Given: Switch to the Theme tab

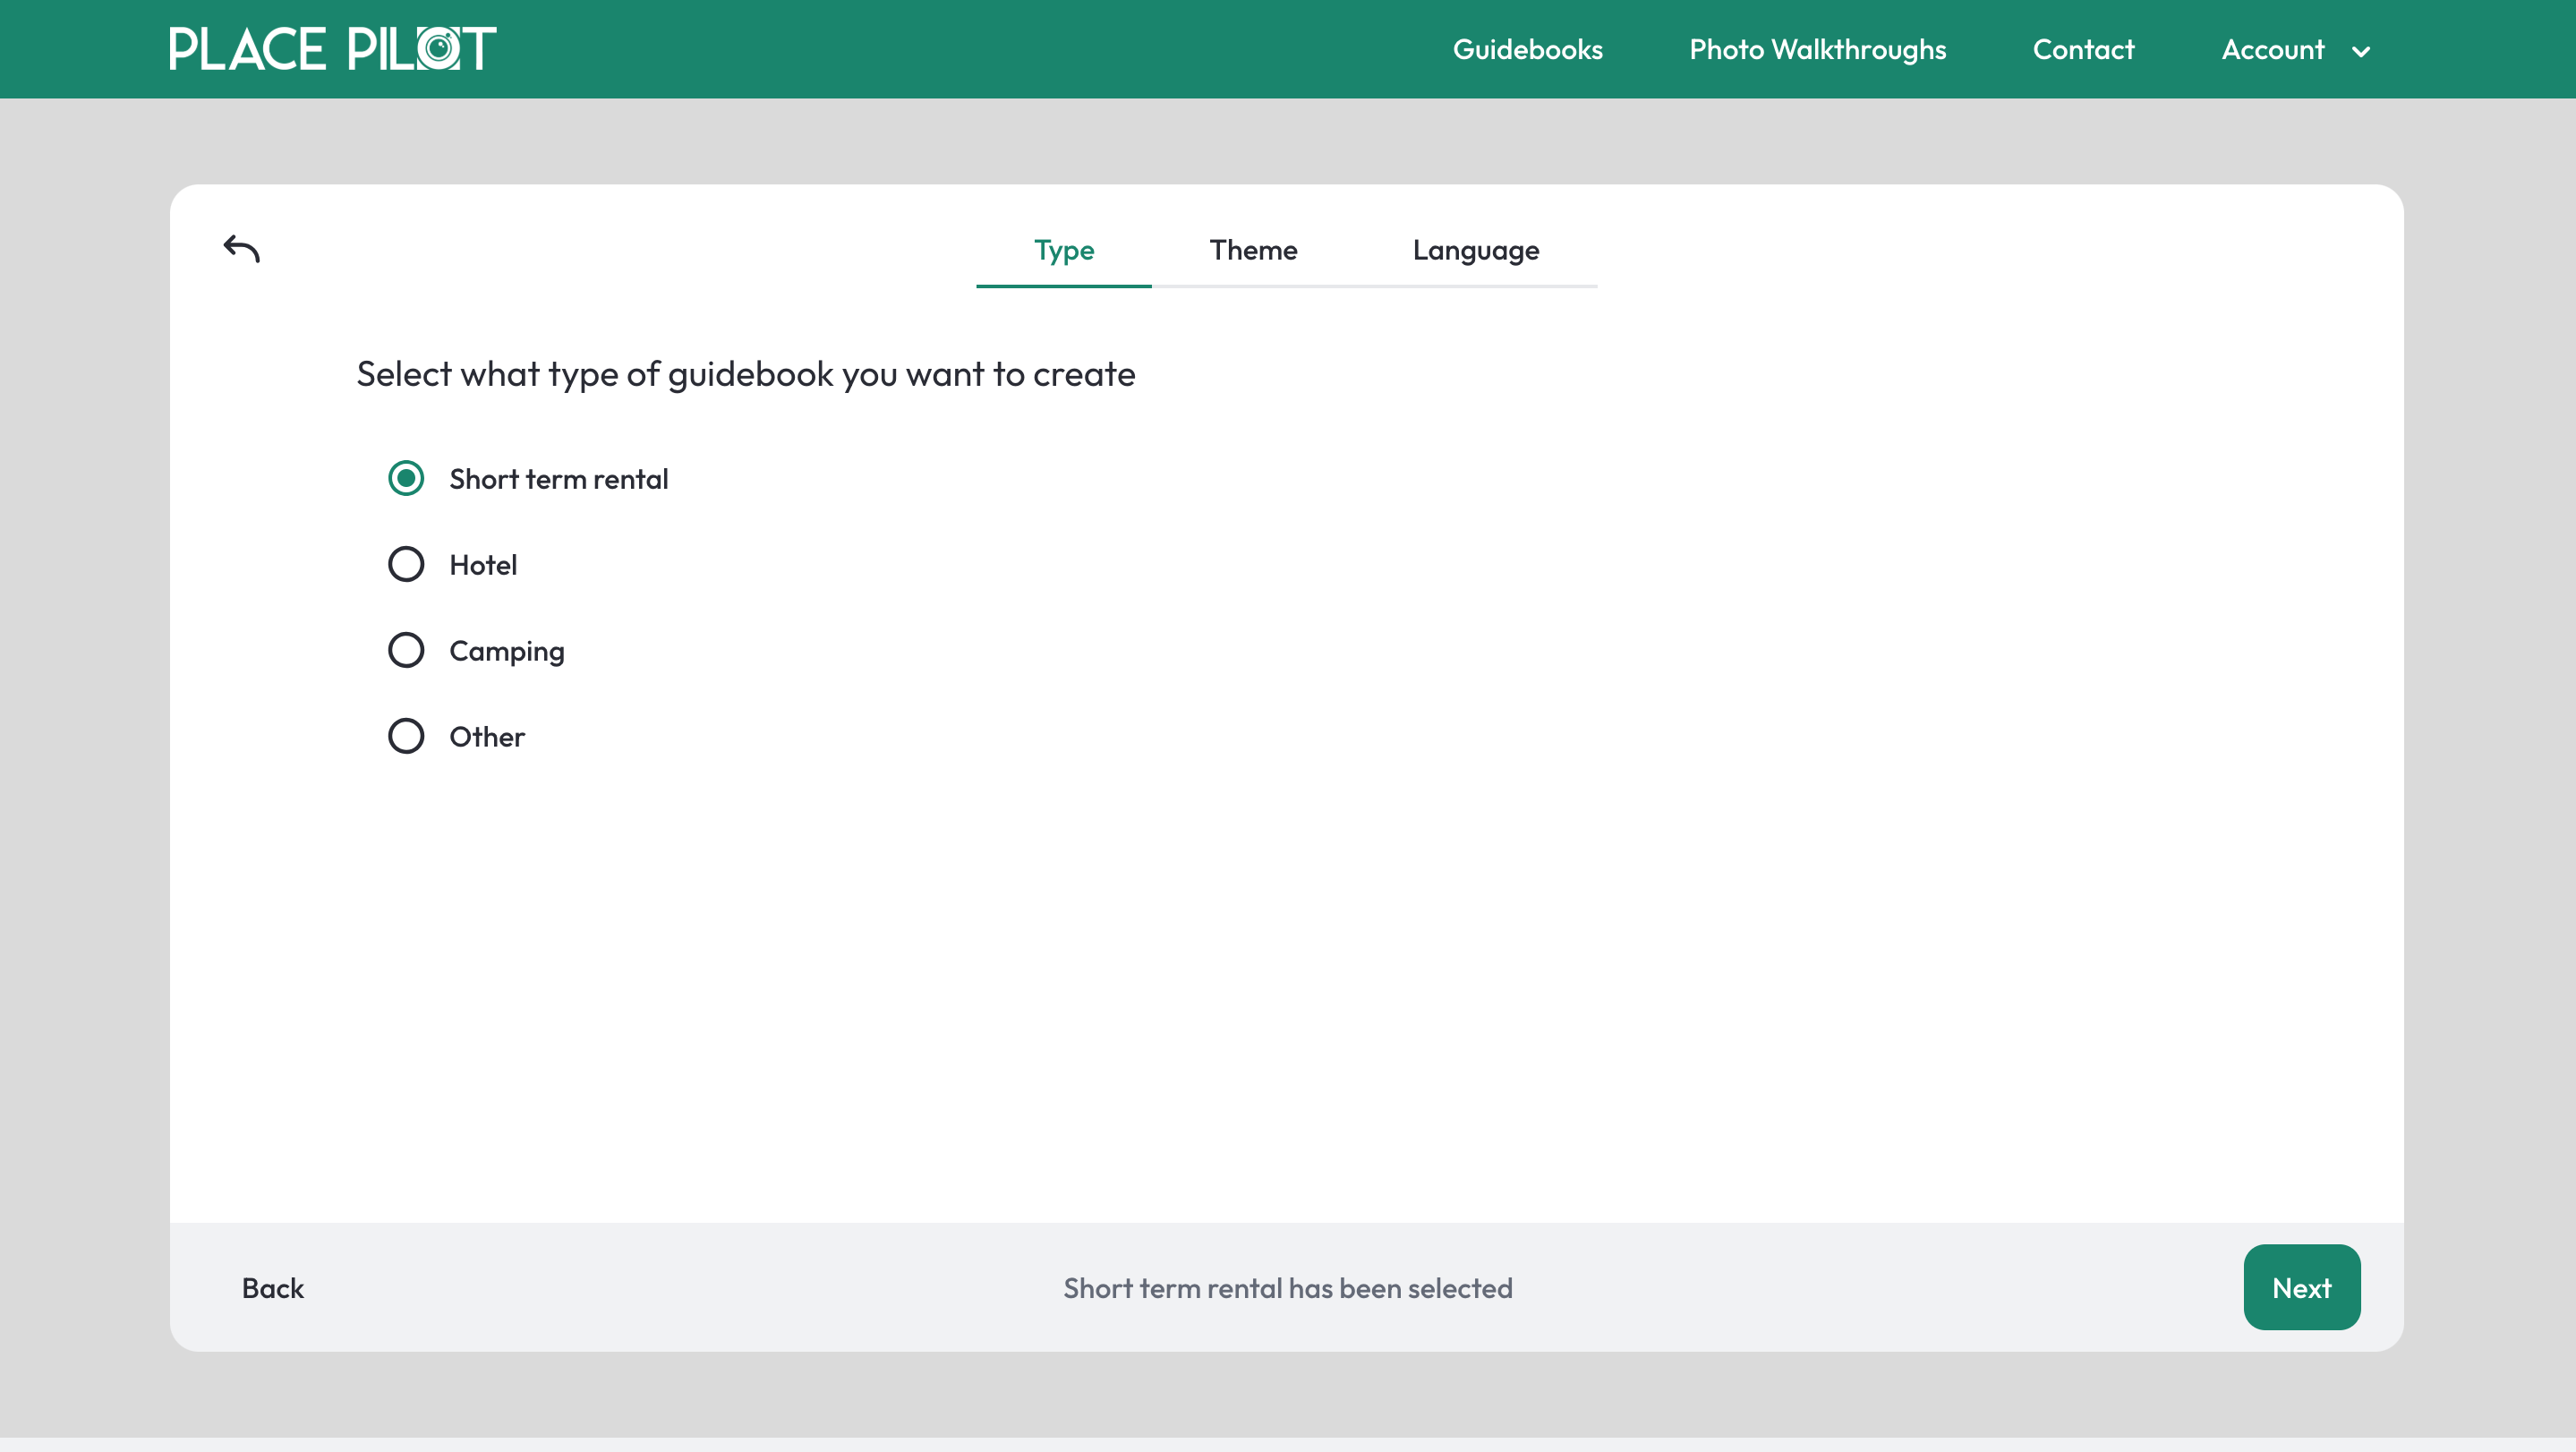Looking at the screenshot, I should click(1253, 250).
